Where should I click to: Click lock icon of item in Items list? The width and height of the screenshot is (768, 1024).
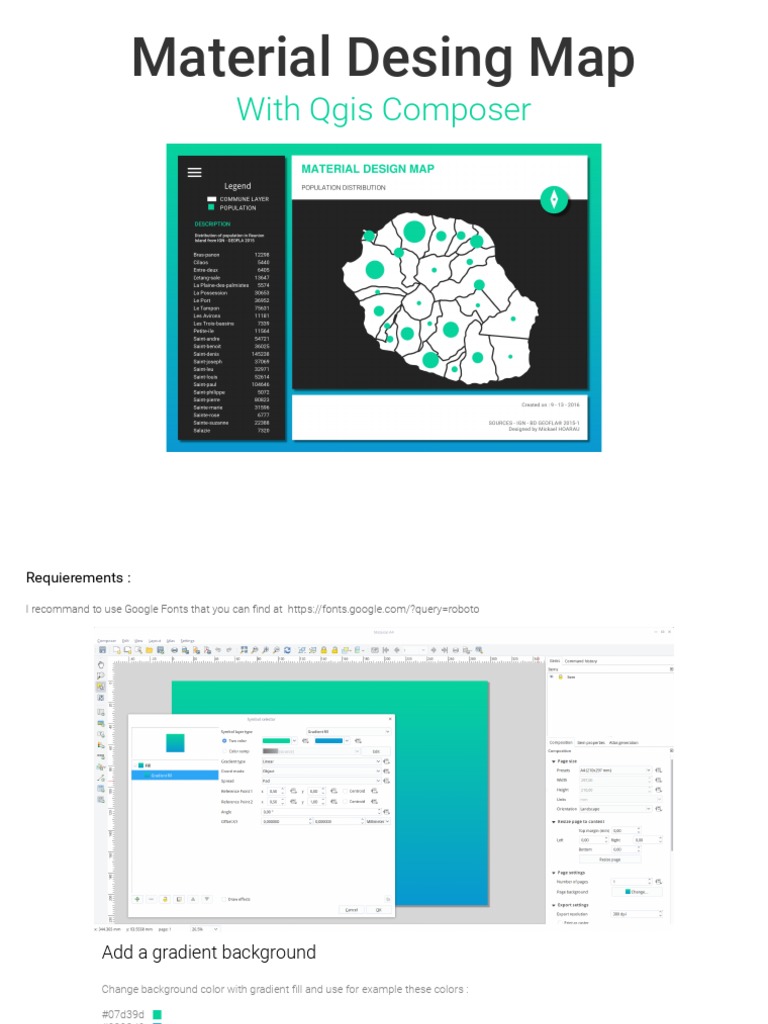pyautogui.click(x=560, y=677)
